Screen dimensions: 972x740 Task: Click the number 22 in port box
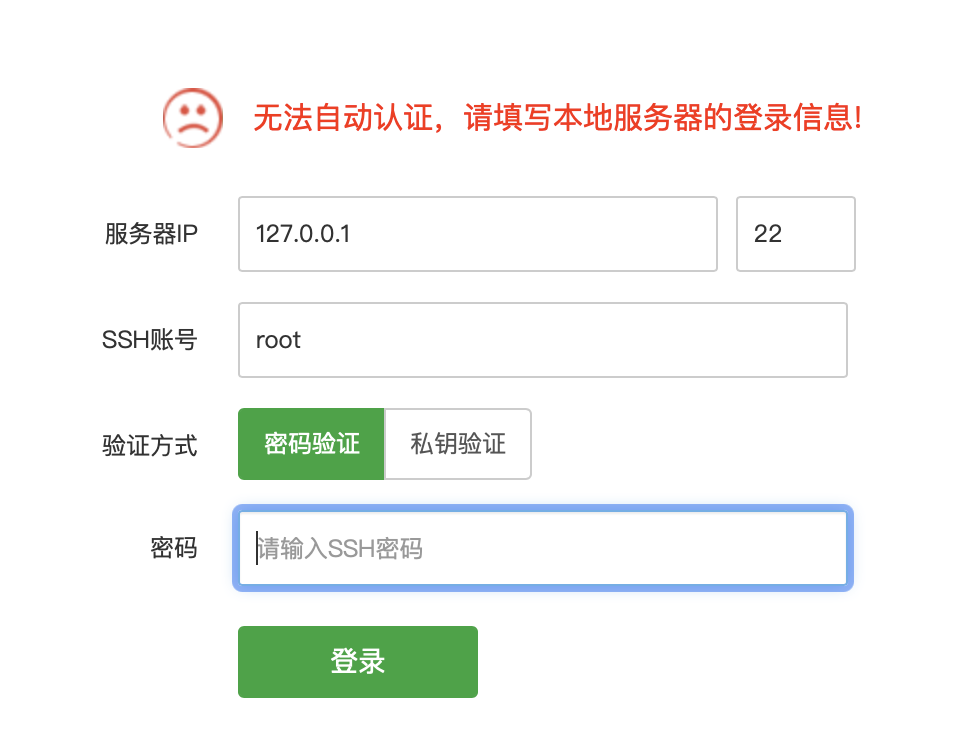point(768,234)
